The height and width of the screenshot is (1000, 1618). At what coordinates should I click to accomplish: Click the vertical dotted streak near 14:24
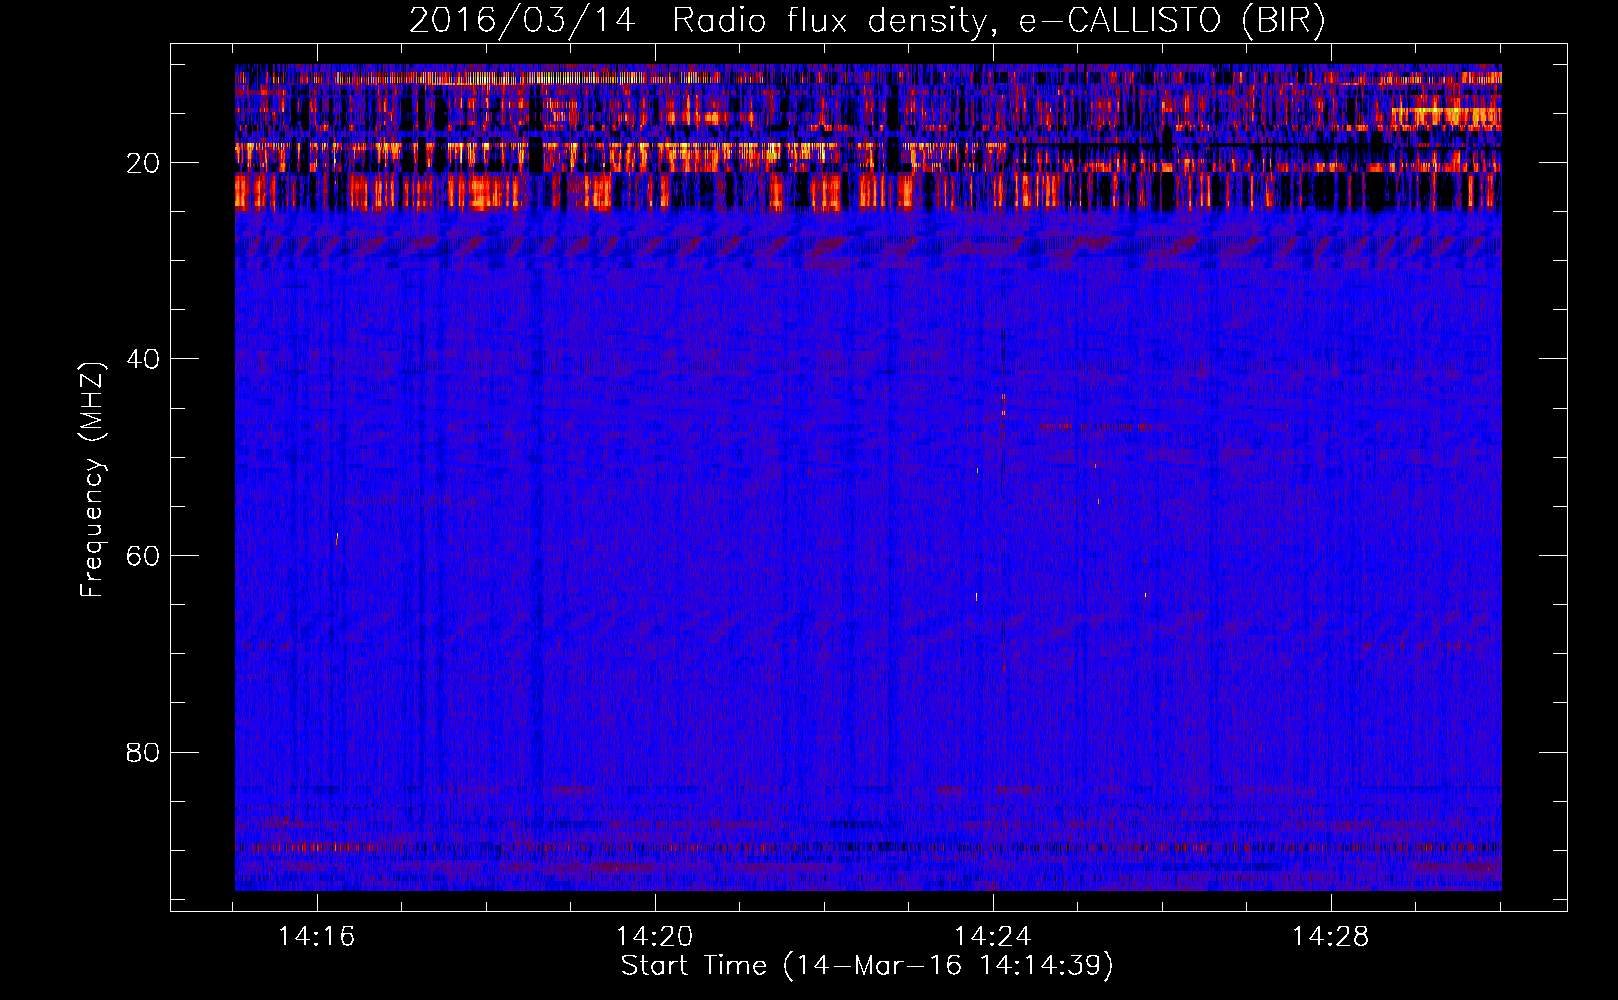pyautogui.click(x=1003, y=400)
